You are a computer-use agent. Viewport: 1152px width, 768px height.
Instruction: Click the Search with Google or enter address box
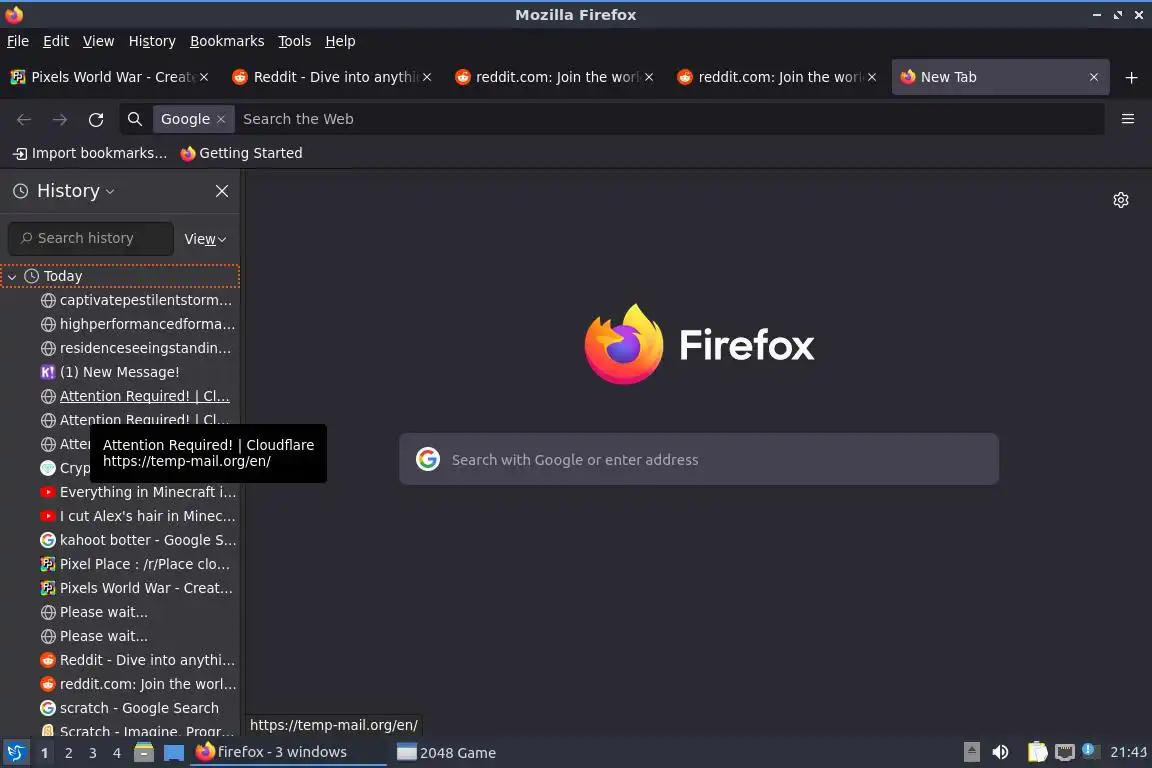(699, 459)
